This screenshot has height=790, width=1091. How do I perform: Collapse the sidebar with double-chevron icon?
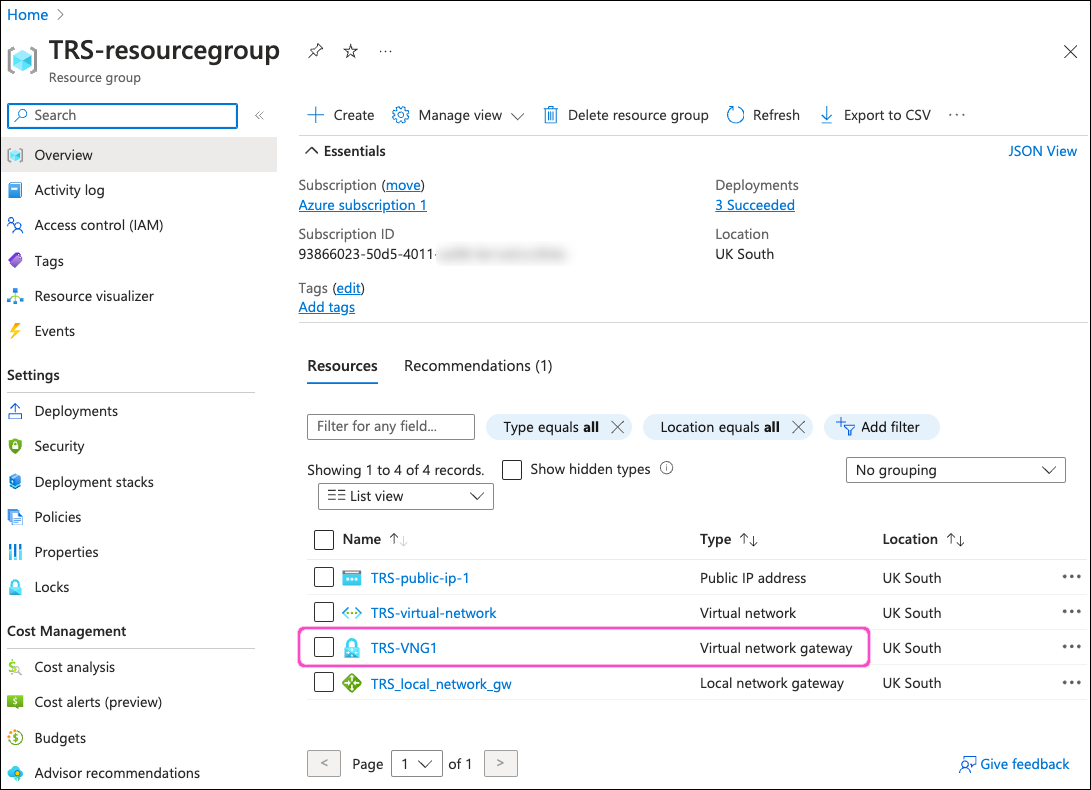[259, 116]
